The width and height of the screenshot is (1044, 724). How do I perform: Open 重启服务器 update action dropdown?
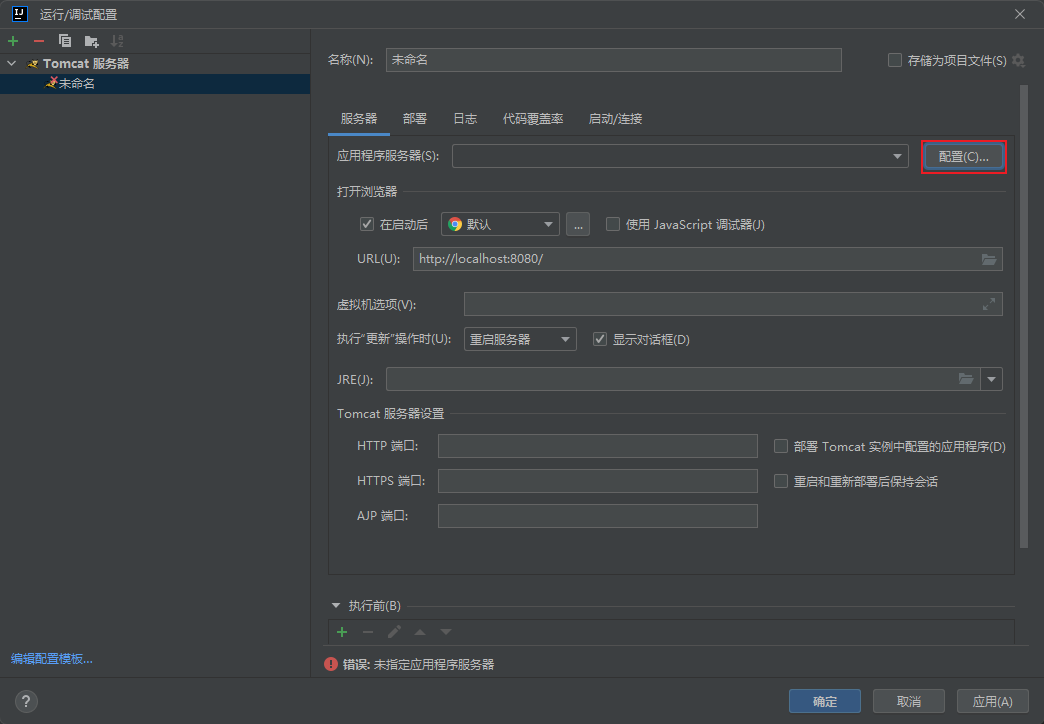520,340
